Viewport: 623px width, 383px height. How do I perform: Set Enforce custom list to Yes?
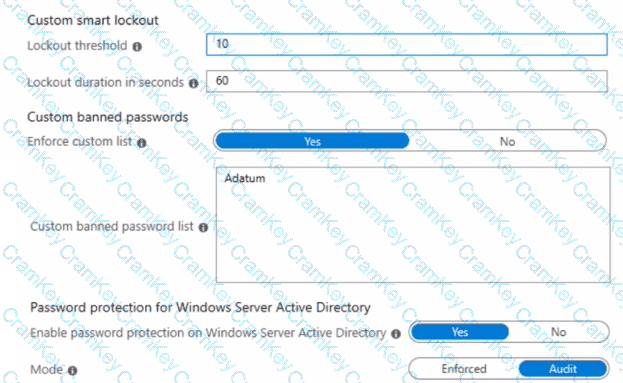312,141
